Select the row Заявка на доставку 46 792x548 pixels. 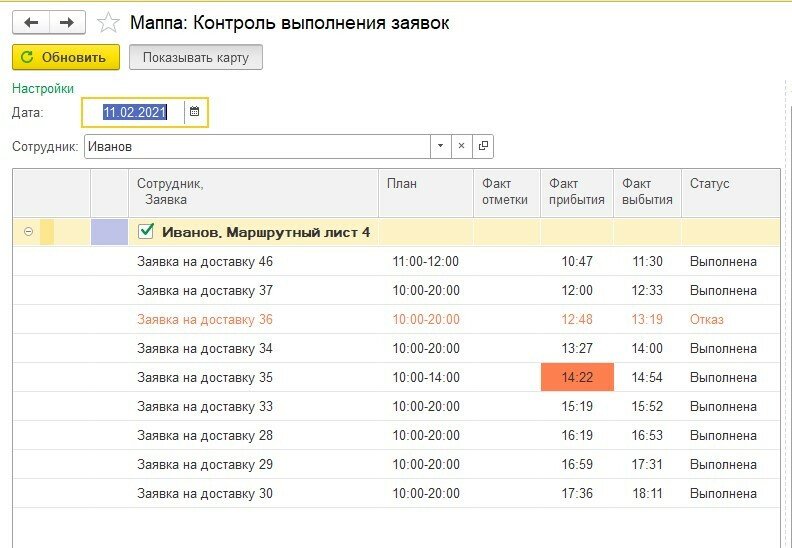[205, 262]
